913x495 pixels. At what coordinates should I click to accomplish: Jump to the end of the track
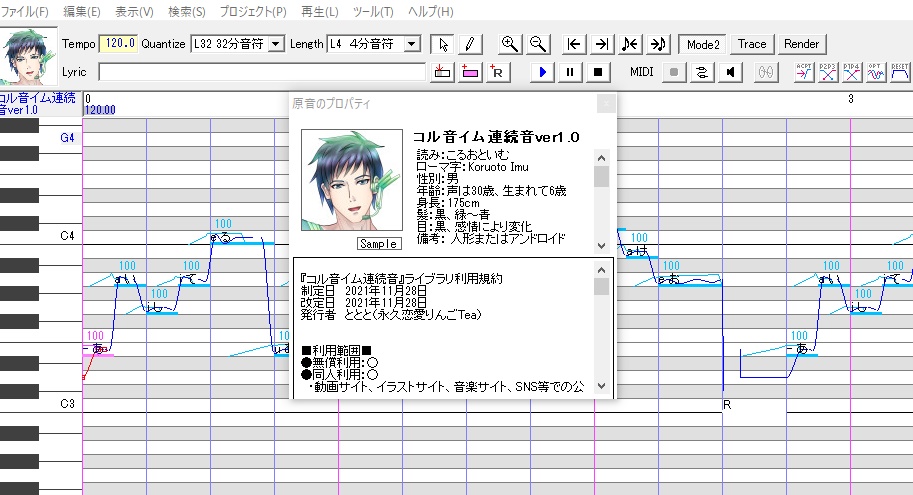tap(601, 44)
